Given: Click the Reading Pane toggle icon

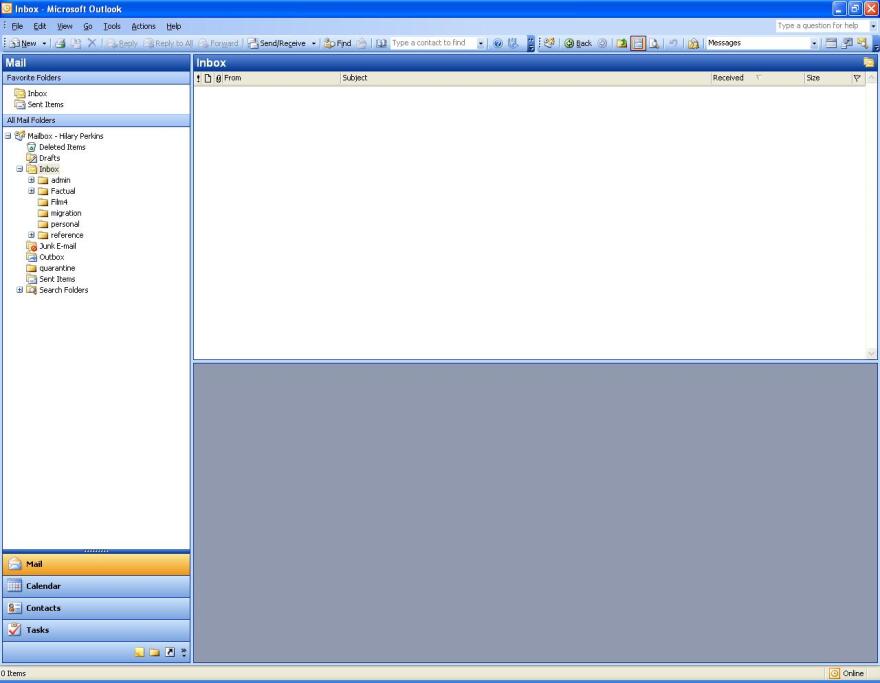Looking at the screenshot, I should click(x=636, y=43).
